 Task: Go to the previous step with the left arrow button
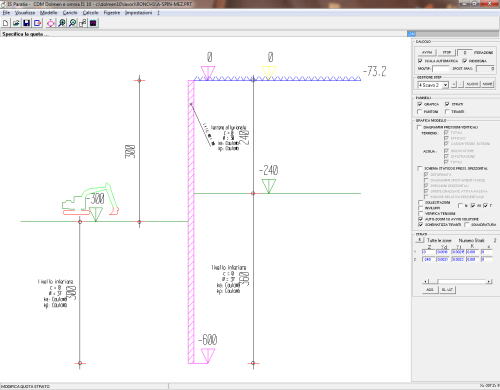coord(454,84)
